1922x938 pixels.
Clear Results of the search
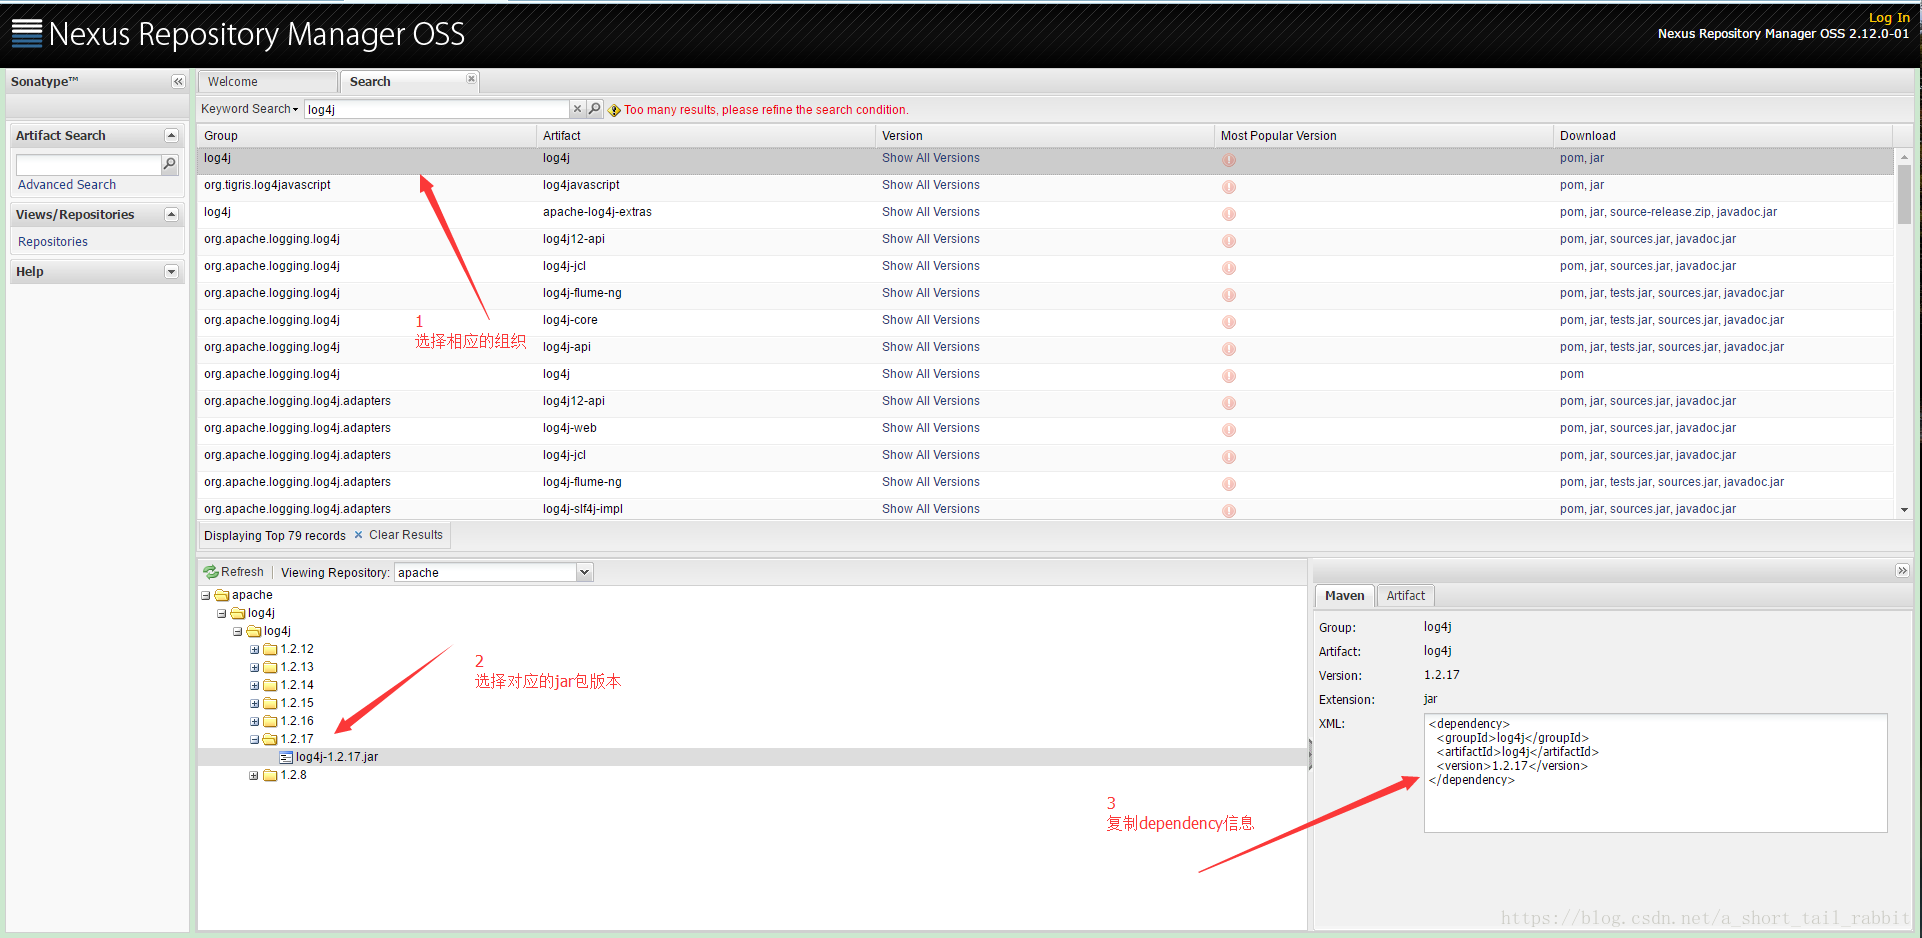(x=398, y=535)
